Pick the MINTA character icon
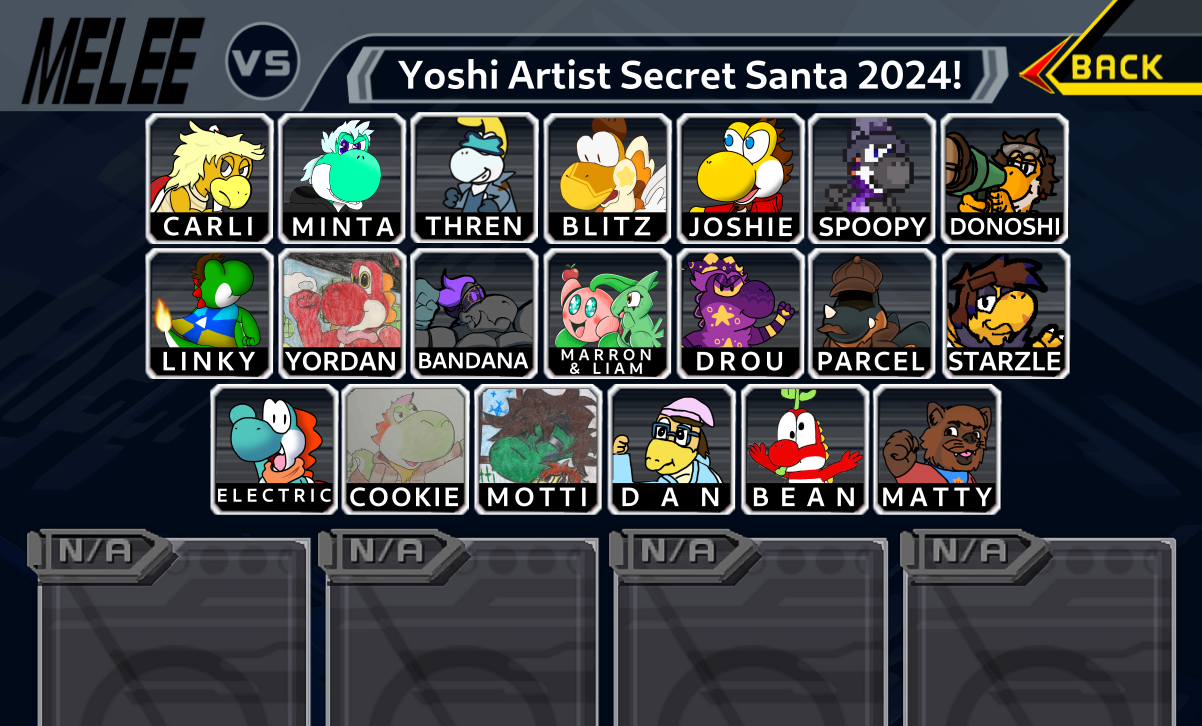Viewport: 1202px width, 726px height. (342, 179)
